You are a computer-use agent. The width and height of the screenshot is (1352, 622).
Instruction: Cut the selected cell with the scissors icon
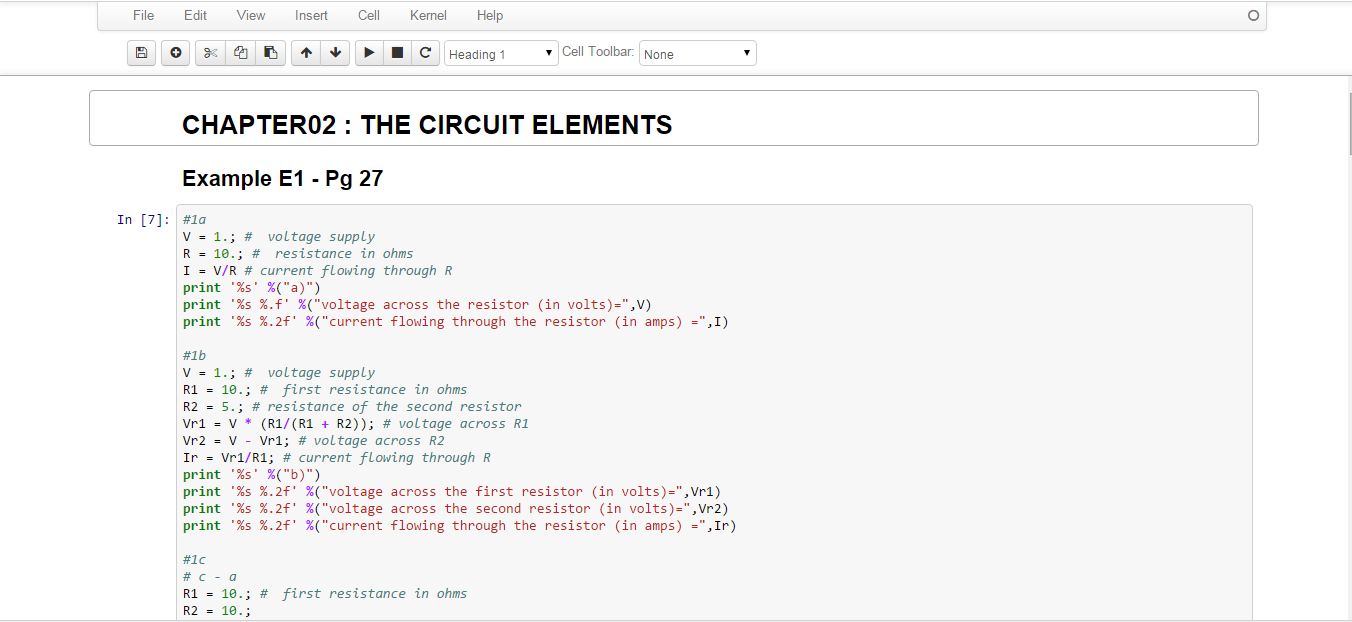tap(210, 53)
